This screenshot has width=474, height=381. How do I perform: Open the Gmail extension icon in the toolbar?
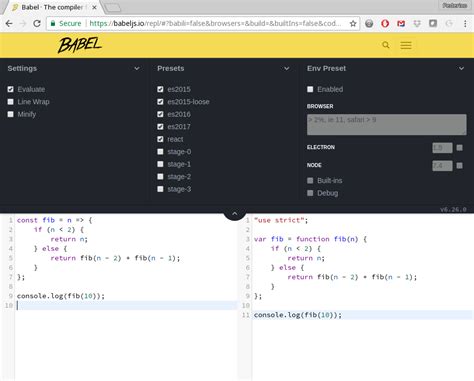401,23
